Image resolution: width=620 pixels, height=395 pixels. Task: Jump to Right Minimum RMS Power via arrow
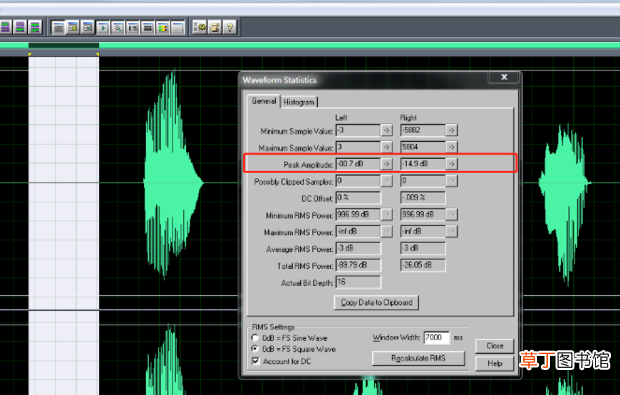tap(452, 214)
